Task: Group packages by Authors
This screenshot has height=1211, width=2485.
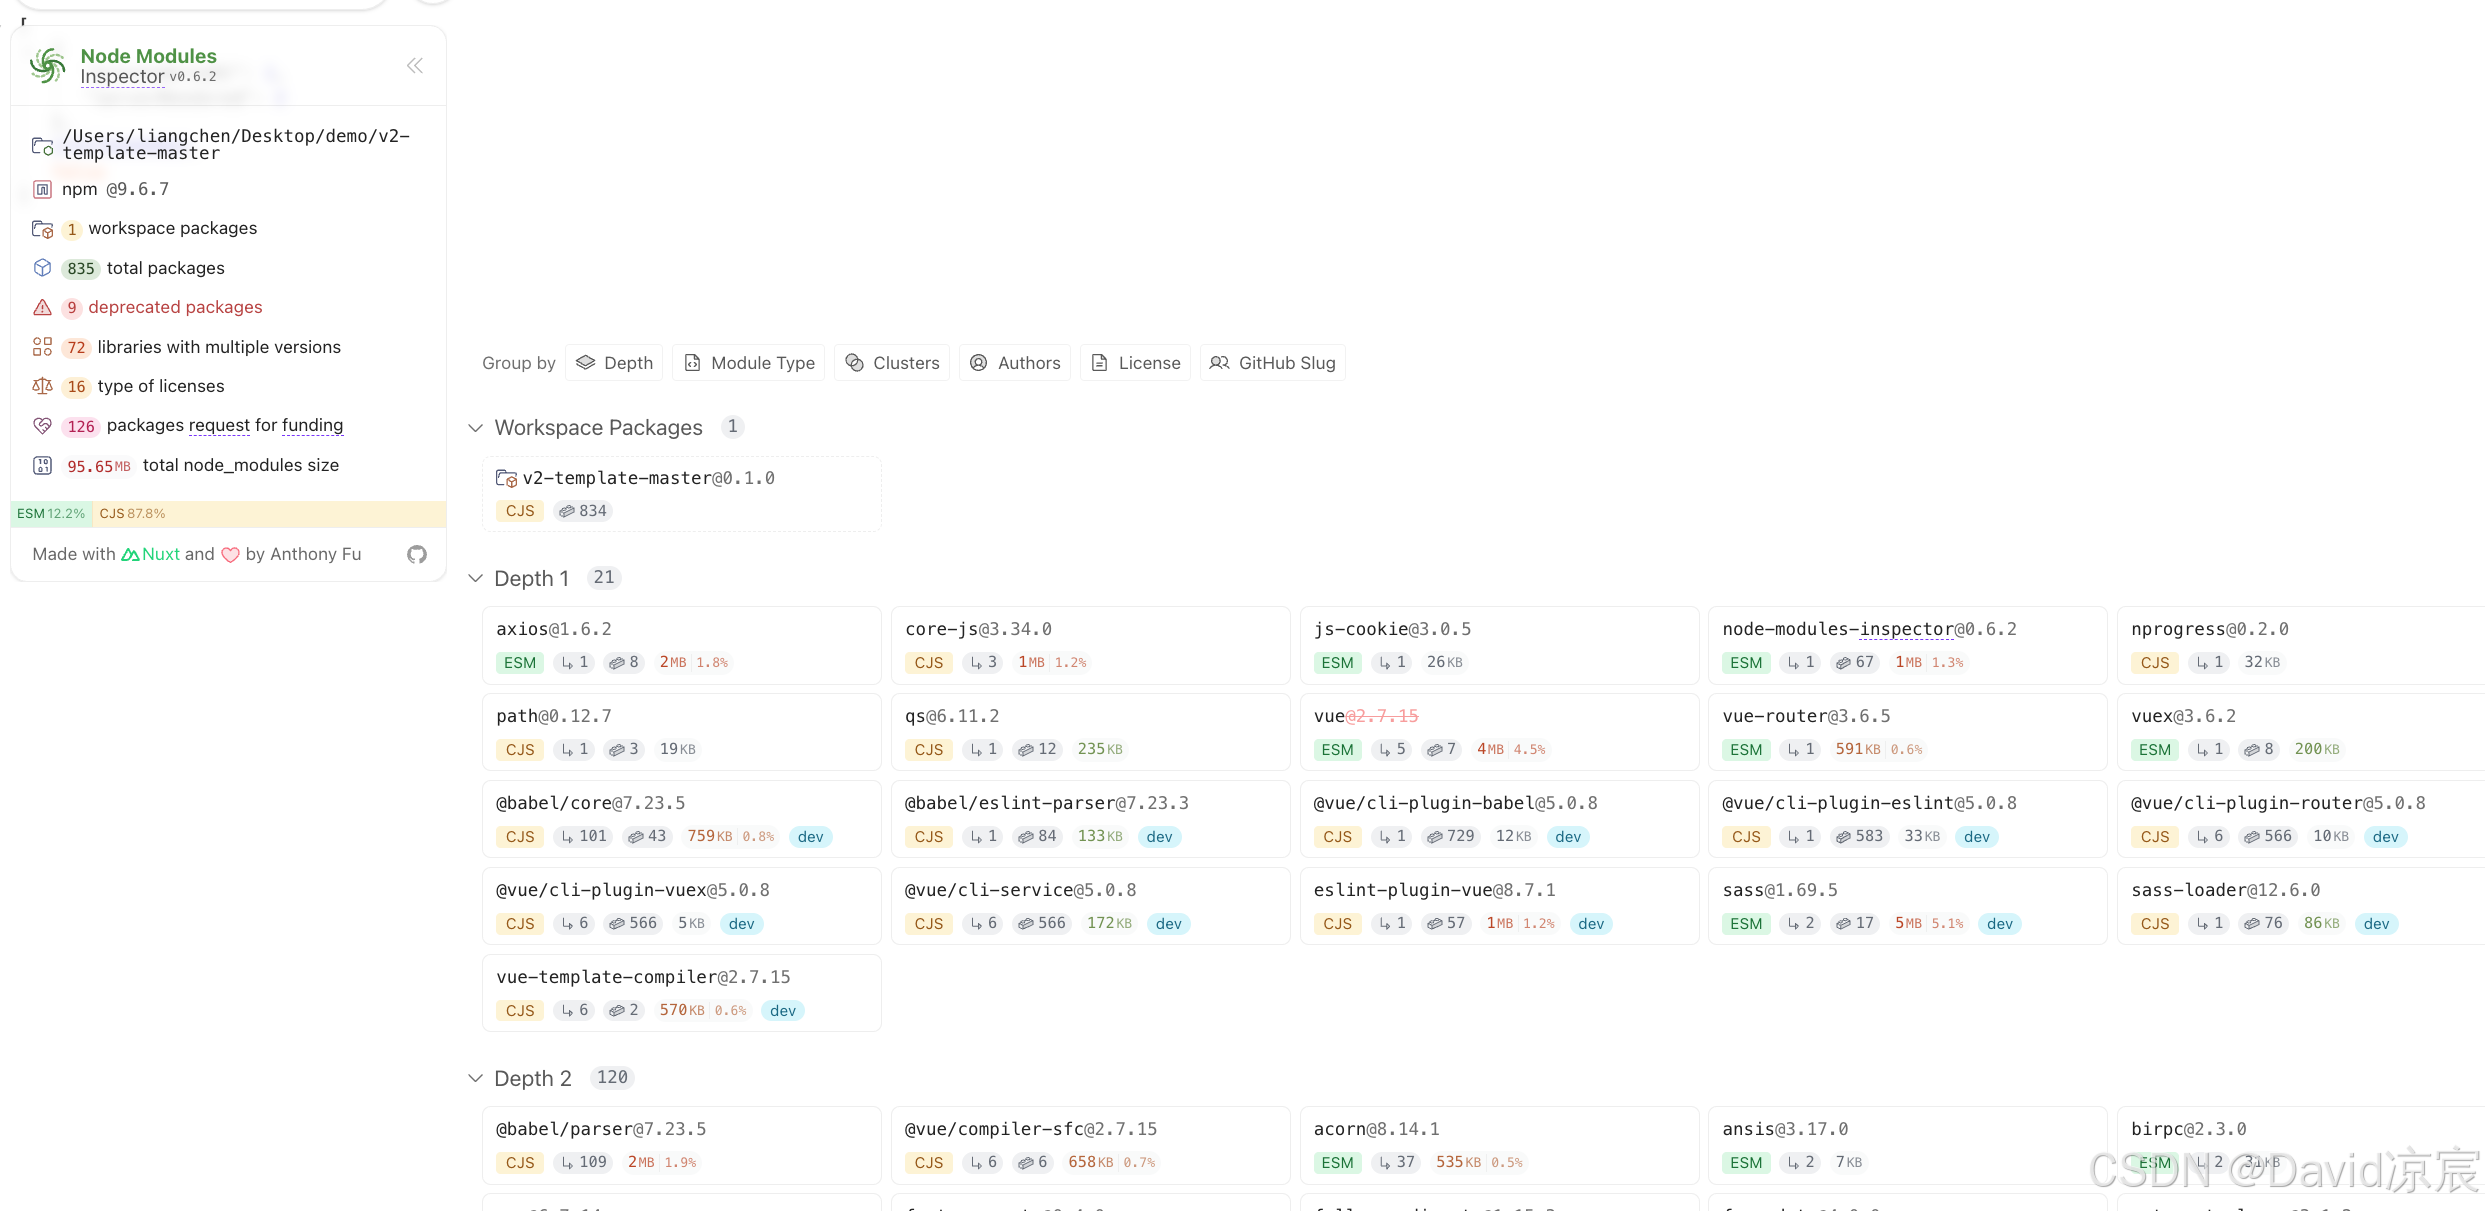Action: pyautogui.click(x=1015, y=363)
